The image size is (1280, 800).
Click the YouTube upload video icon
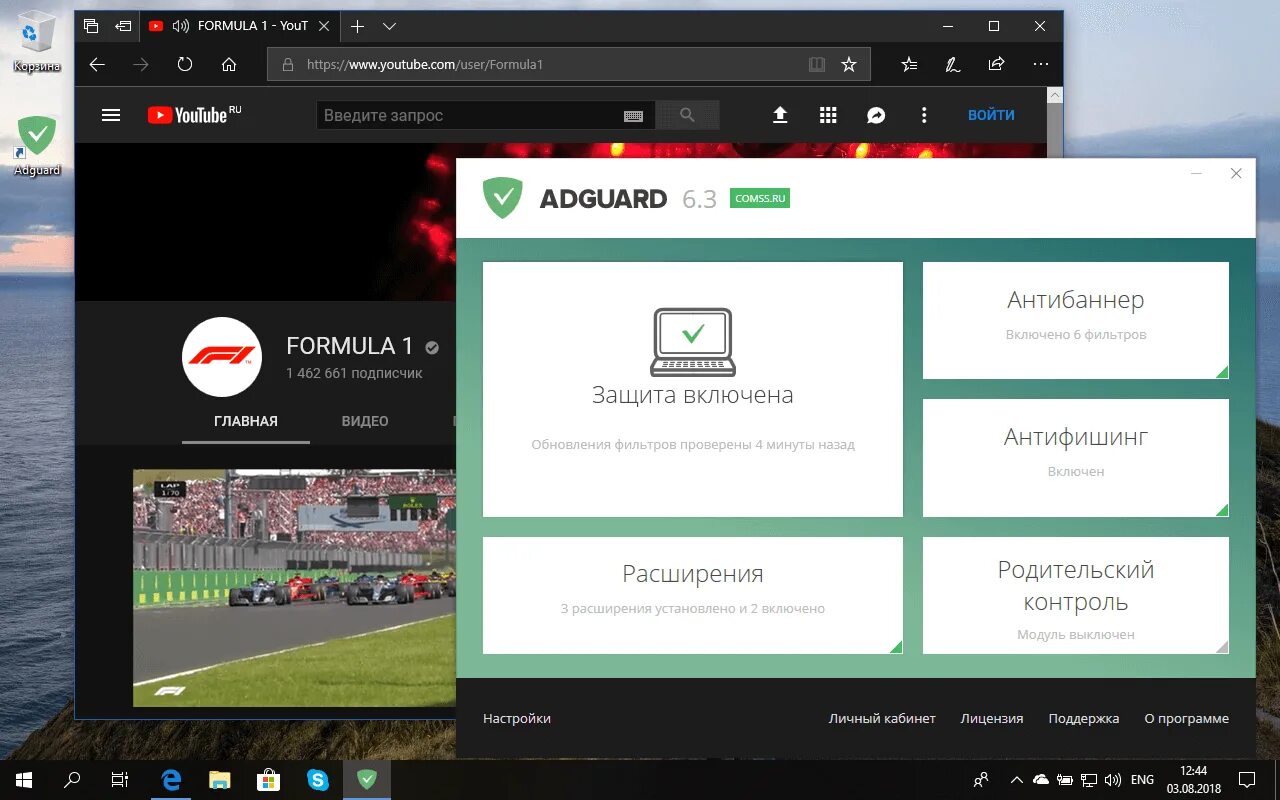[x=780, y=115]
